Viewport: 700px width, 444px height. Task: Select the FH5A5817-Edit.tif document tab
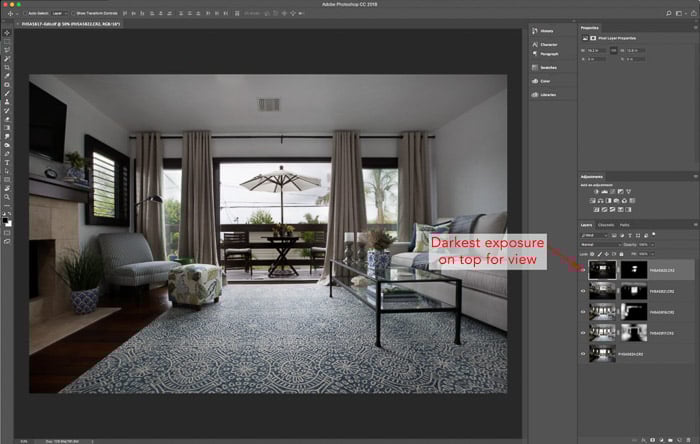click(x=71, y=24)
